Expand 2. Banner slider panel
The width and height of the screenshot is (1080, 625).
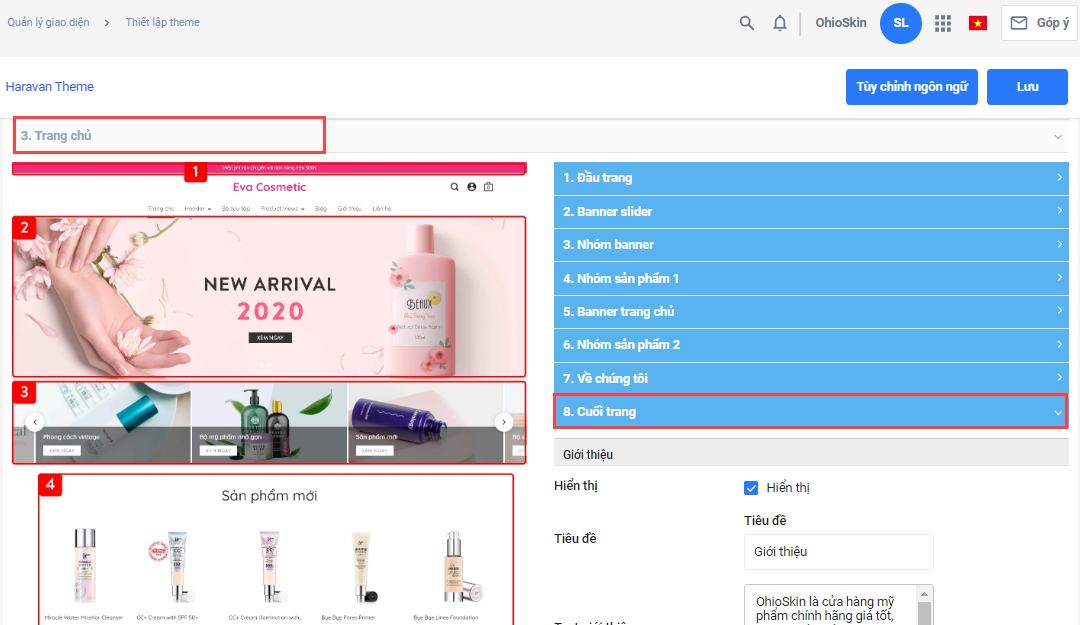811,212
